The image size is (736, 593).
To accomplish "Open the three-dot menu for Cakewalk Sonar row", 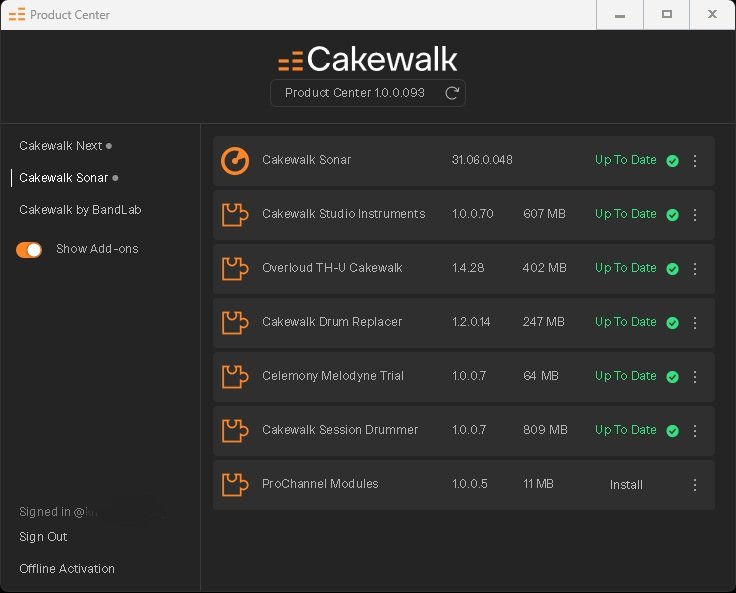I will (695, 161).
